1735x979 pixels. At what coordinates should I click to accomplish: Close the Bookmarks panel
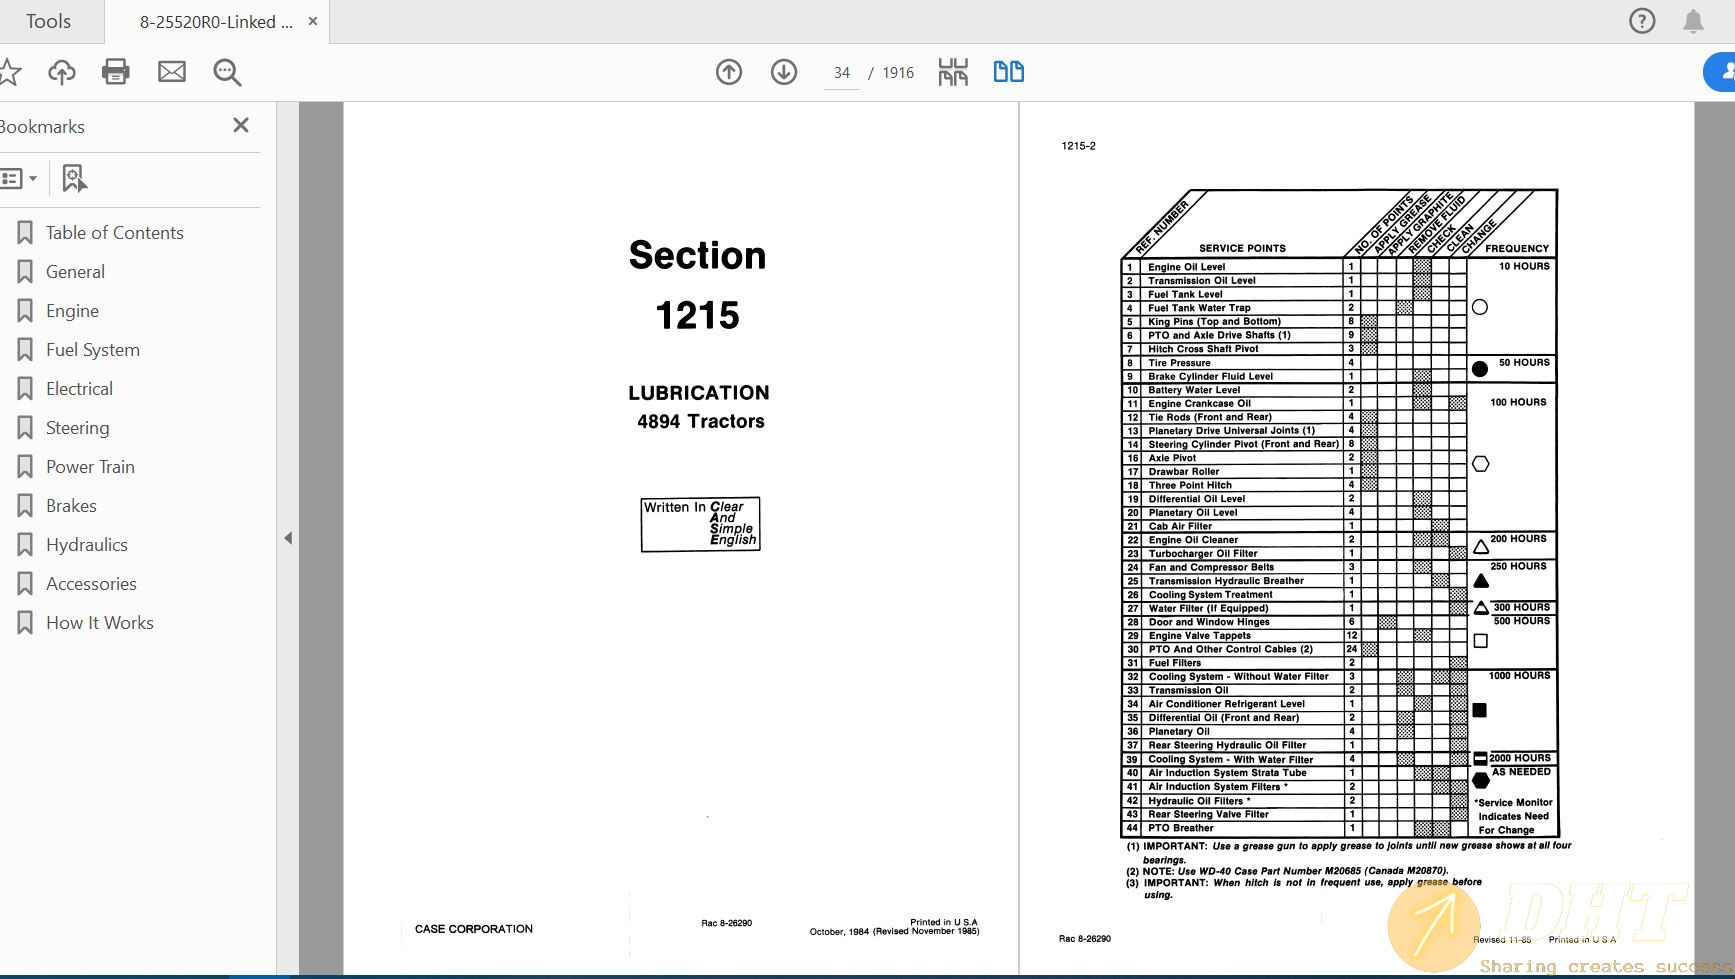click(240, 124)
